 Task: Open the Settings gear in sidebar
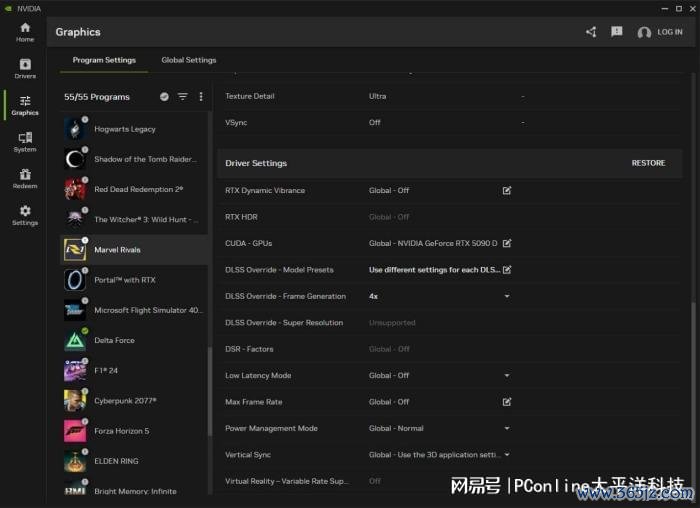pyautogui.click(x=25, y=215)
